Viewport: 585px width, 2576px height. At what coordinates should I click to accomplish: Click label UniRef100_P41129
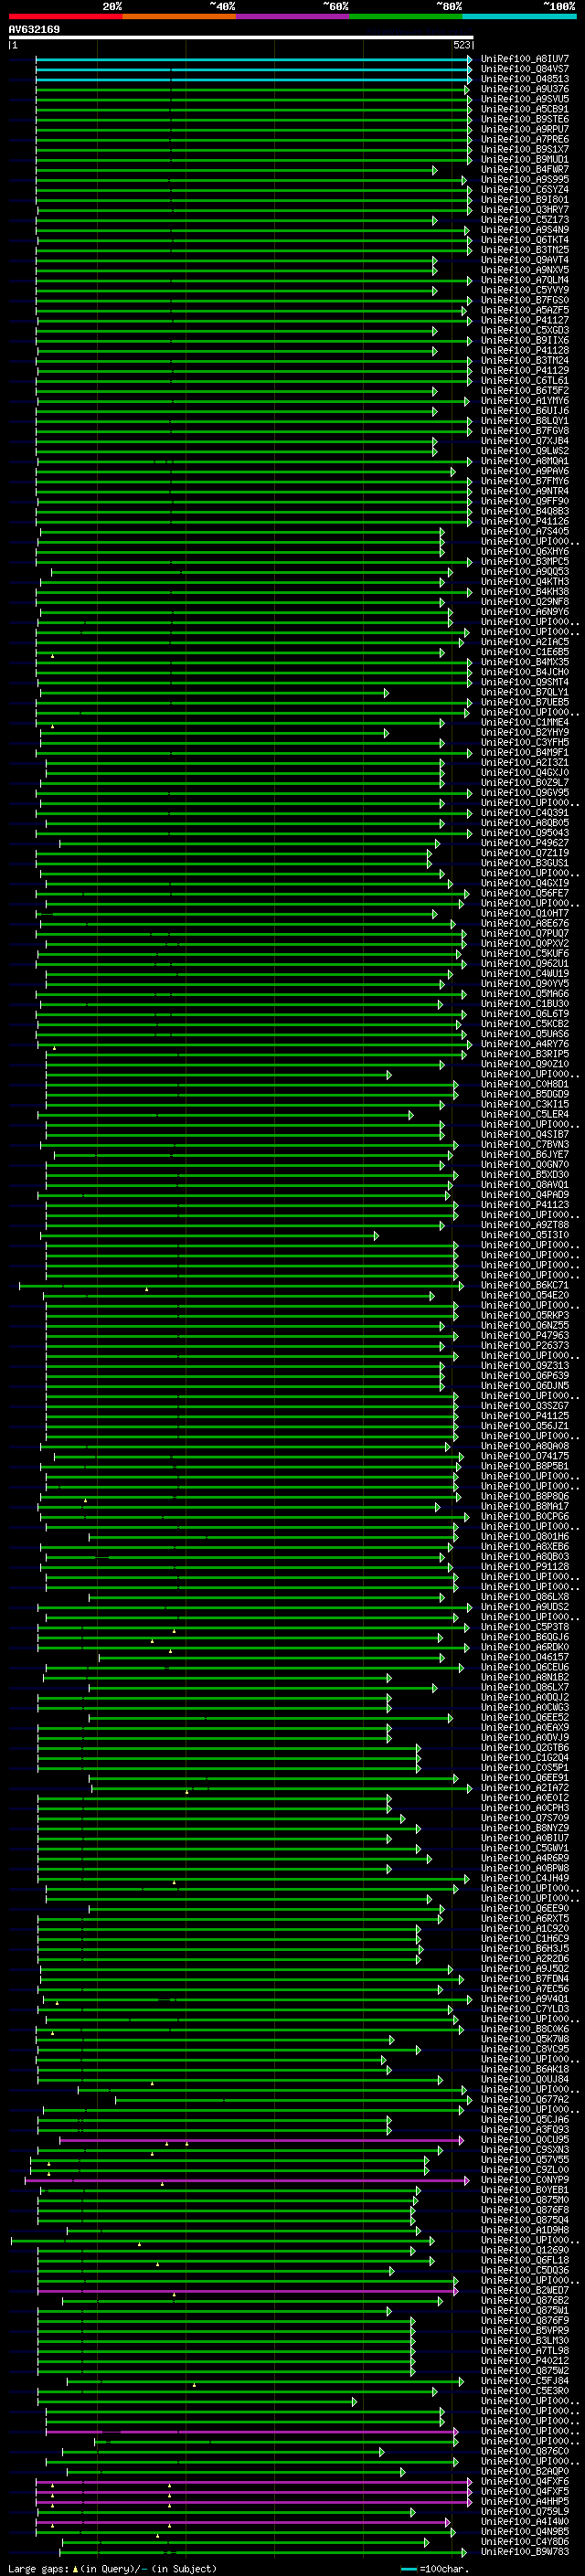[x=524, y=370]
